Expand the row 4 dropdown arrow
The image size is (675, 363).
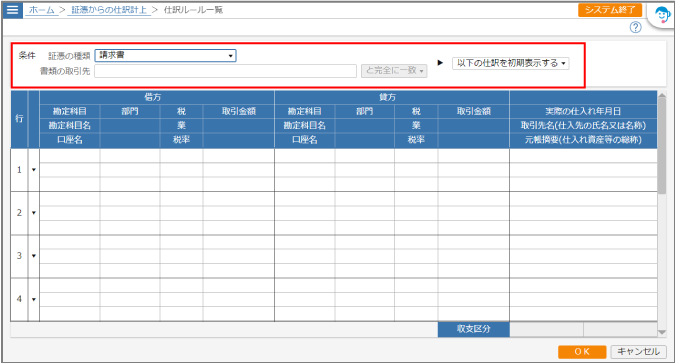coord(34,299)
